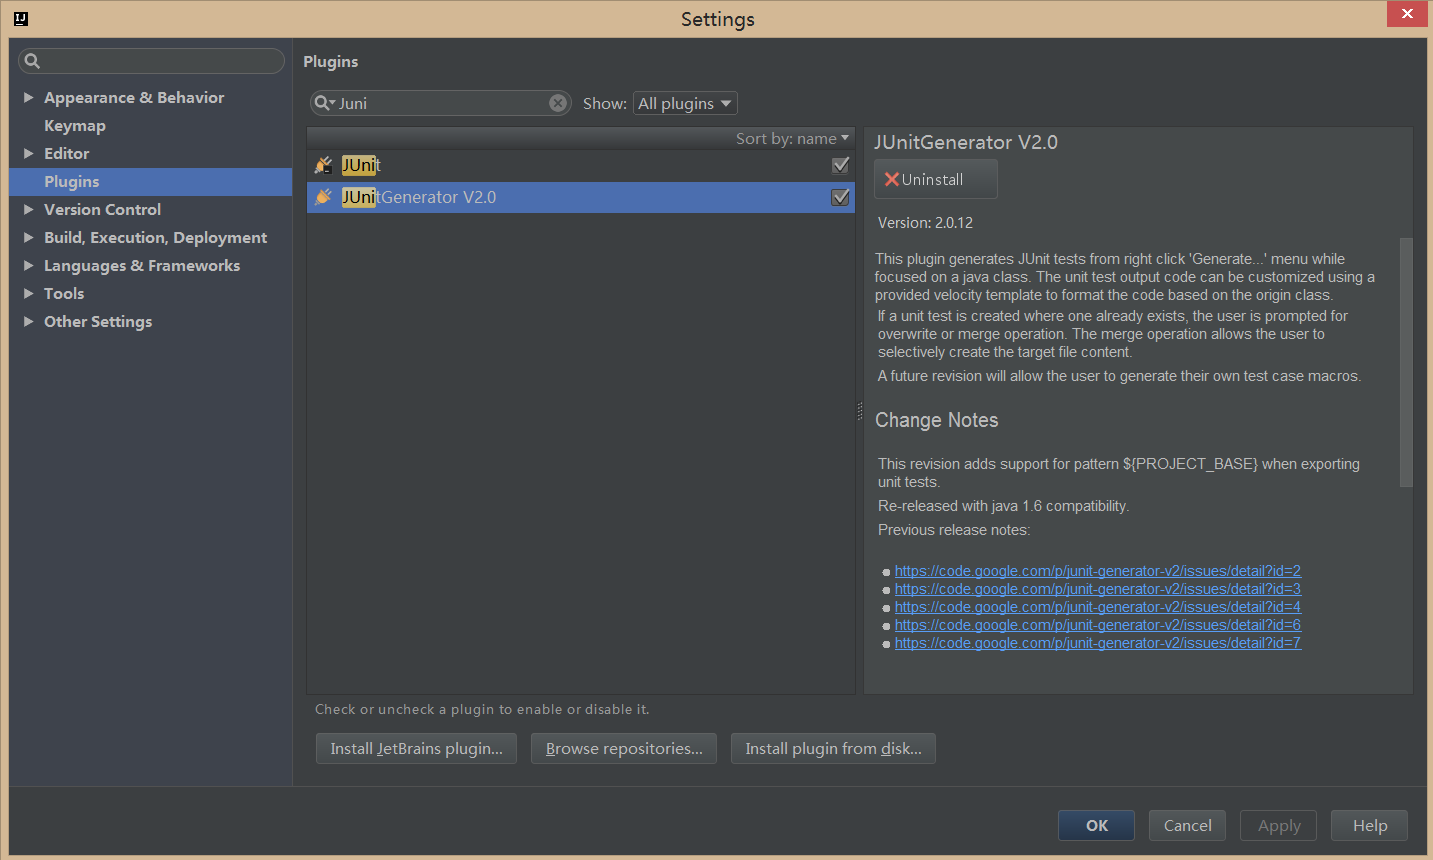The height and width of the screenshot is (860, 1433).
Task: Confirm settings with OK button
Action: tap(1096, 825)
